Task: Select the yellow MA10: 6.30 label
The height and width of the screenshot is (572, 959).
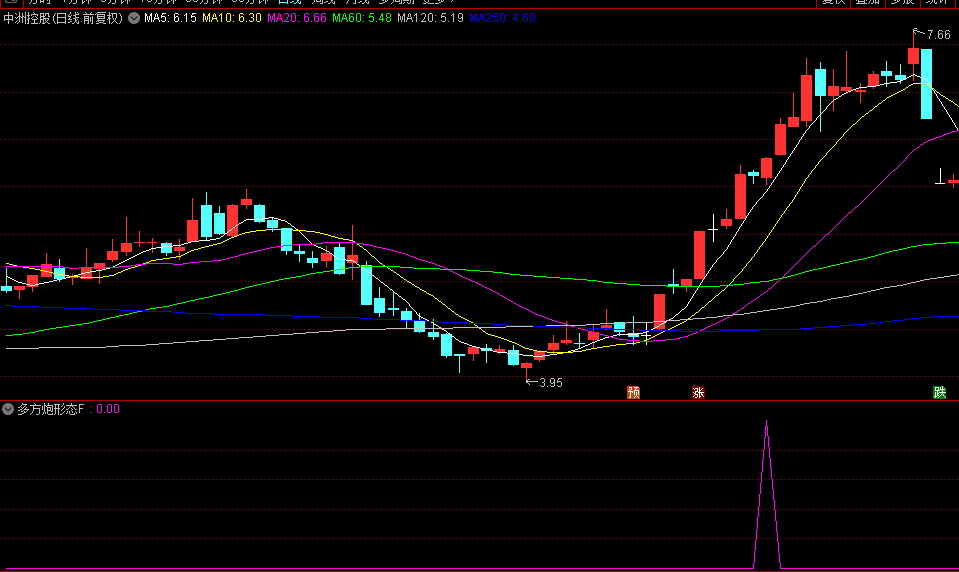Action: (x=232, y=18)
